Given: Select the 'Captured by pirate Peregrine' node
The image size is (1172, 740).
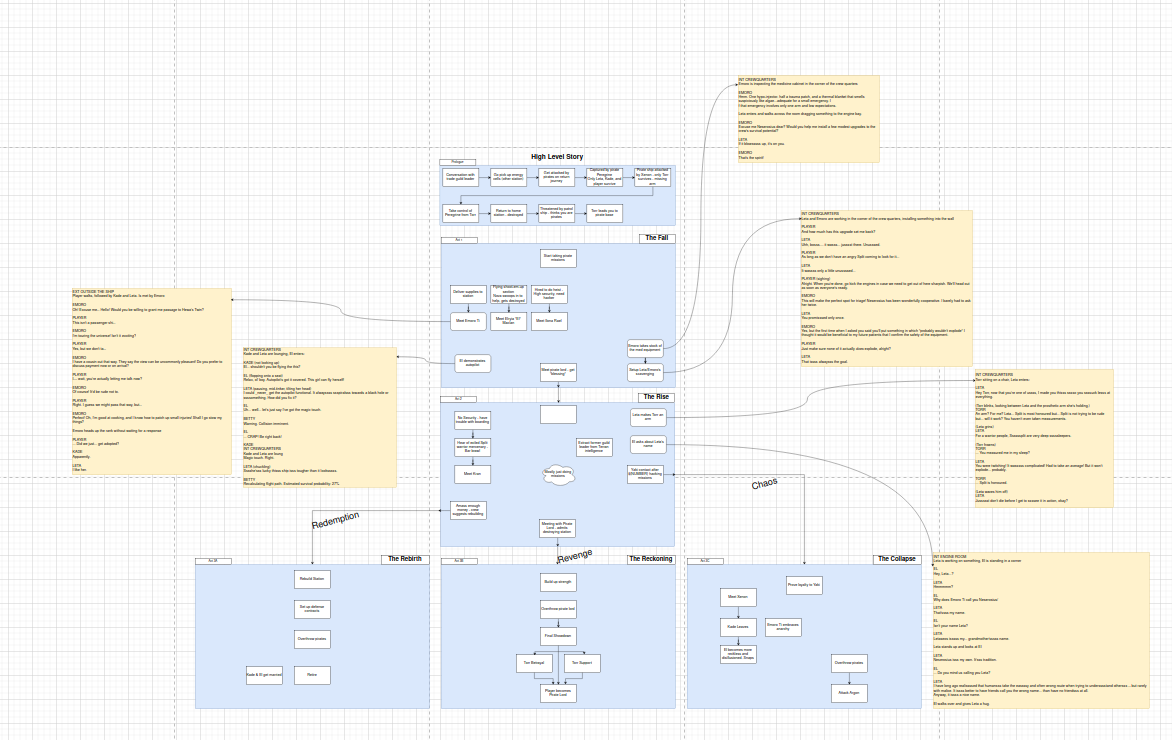Looking at the screenshot, I should pyautogui.click(x=604, y=177).
